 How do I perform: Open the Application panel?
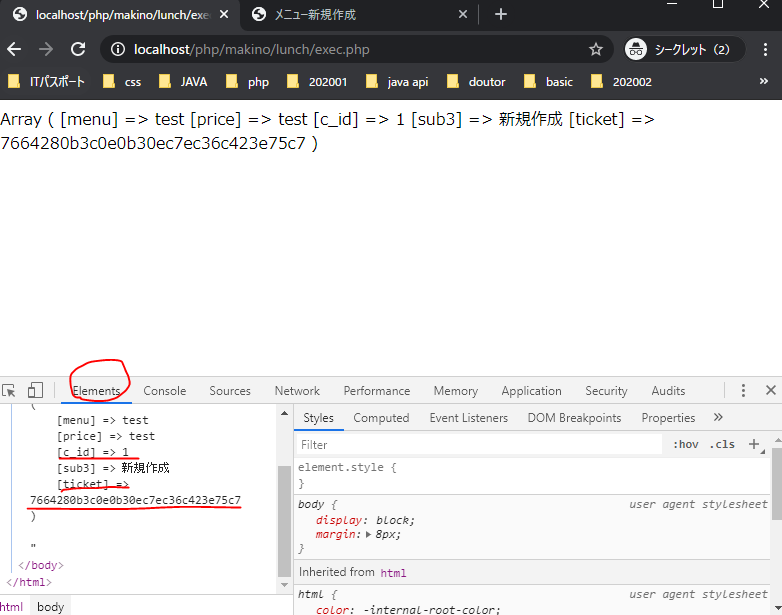tap(531, 391)
